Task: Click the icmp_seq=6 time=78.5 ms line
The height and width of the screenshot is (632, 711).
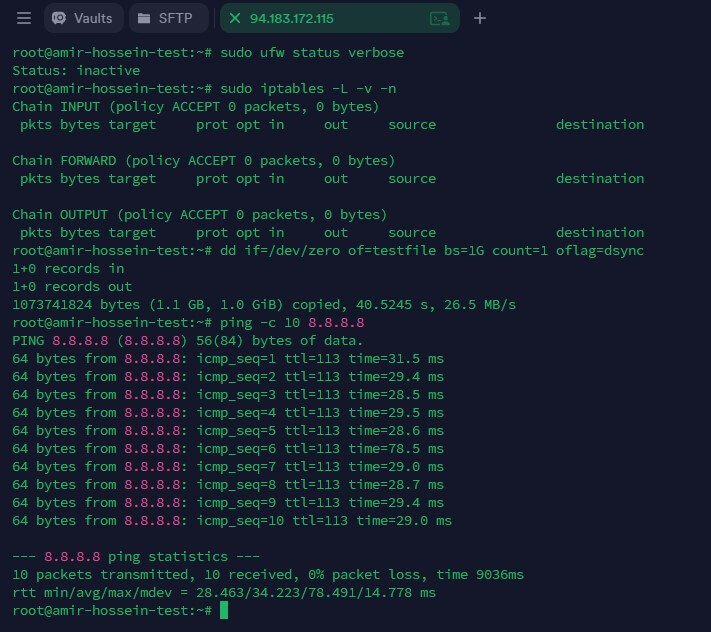Action: click(228, 448)
